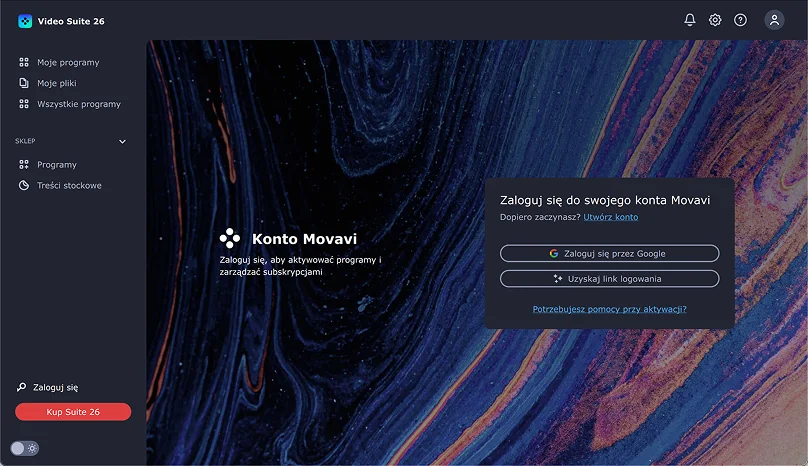This screenshot has width=808, height=466.
Task: Open the notifications bell icon
Action: [689, 20]
